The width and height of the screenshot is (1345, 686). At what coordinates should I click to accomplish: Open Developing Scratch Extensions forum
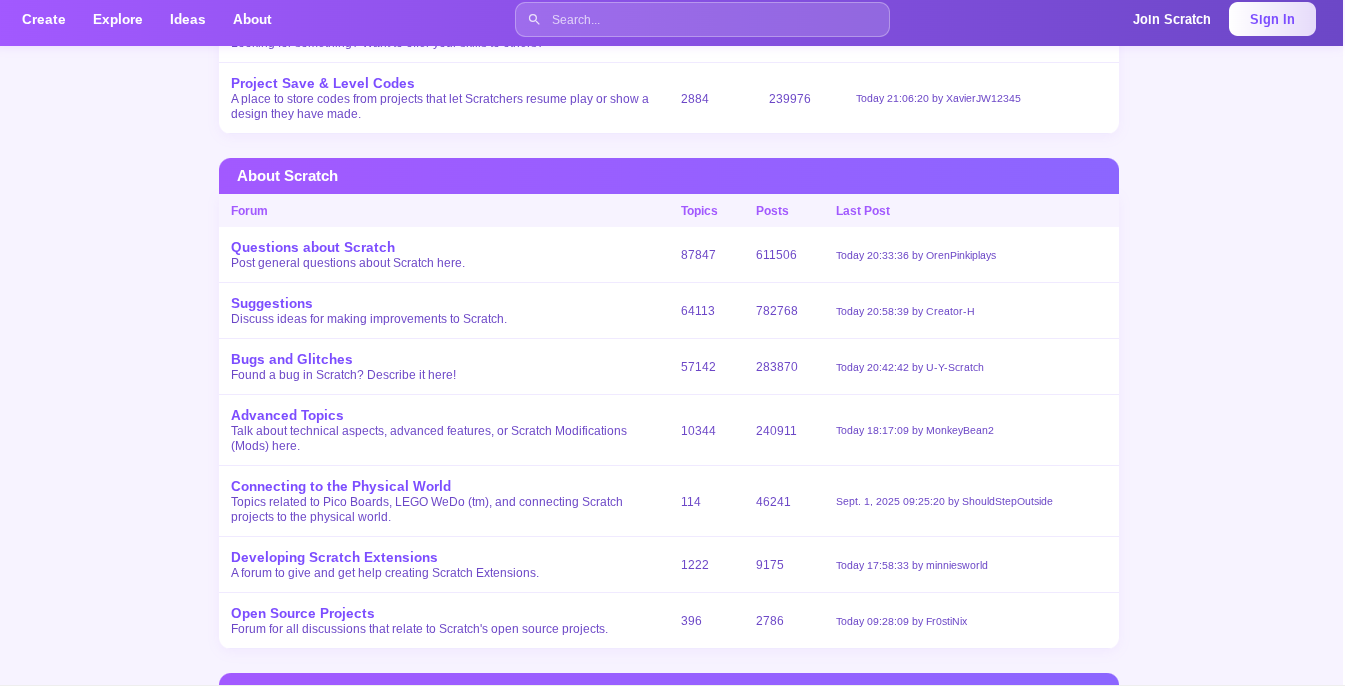(x=334, y=557)
